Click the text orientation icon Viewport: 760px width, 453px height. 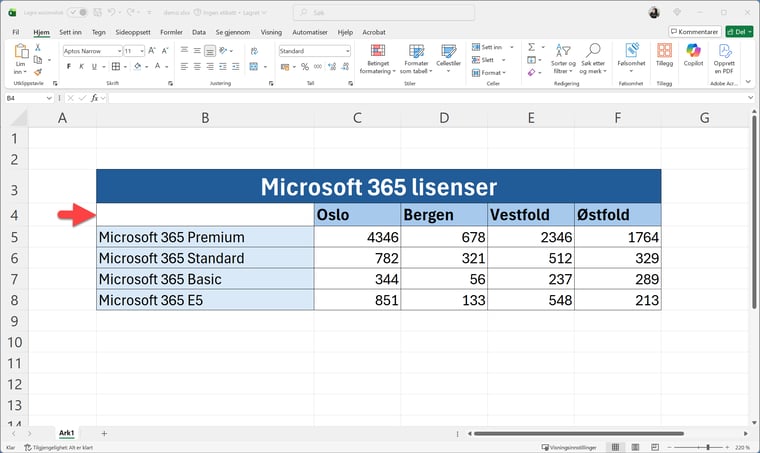point(223,50)
